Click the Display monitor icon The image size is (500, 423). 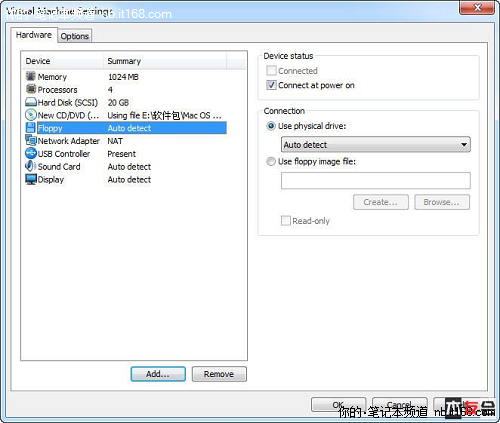pyautogui.click(x=31, y=179)
